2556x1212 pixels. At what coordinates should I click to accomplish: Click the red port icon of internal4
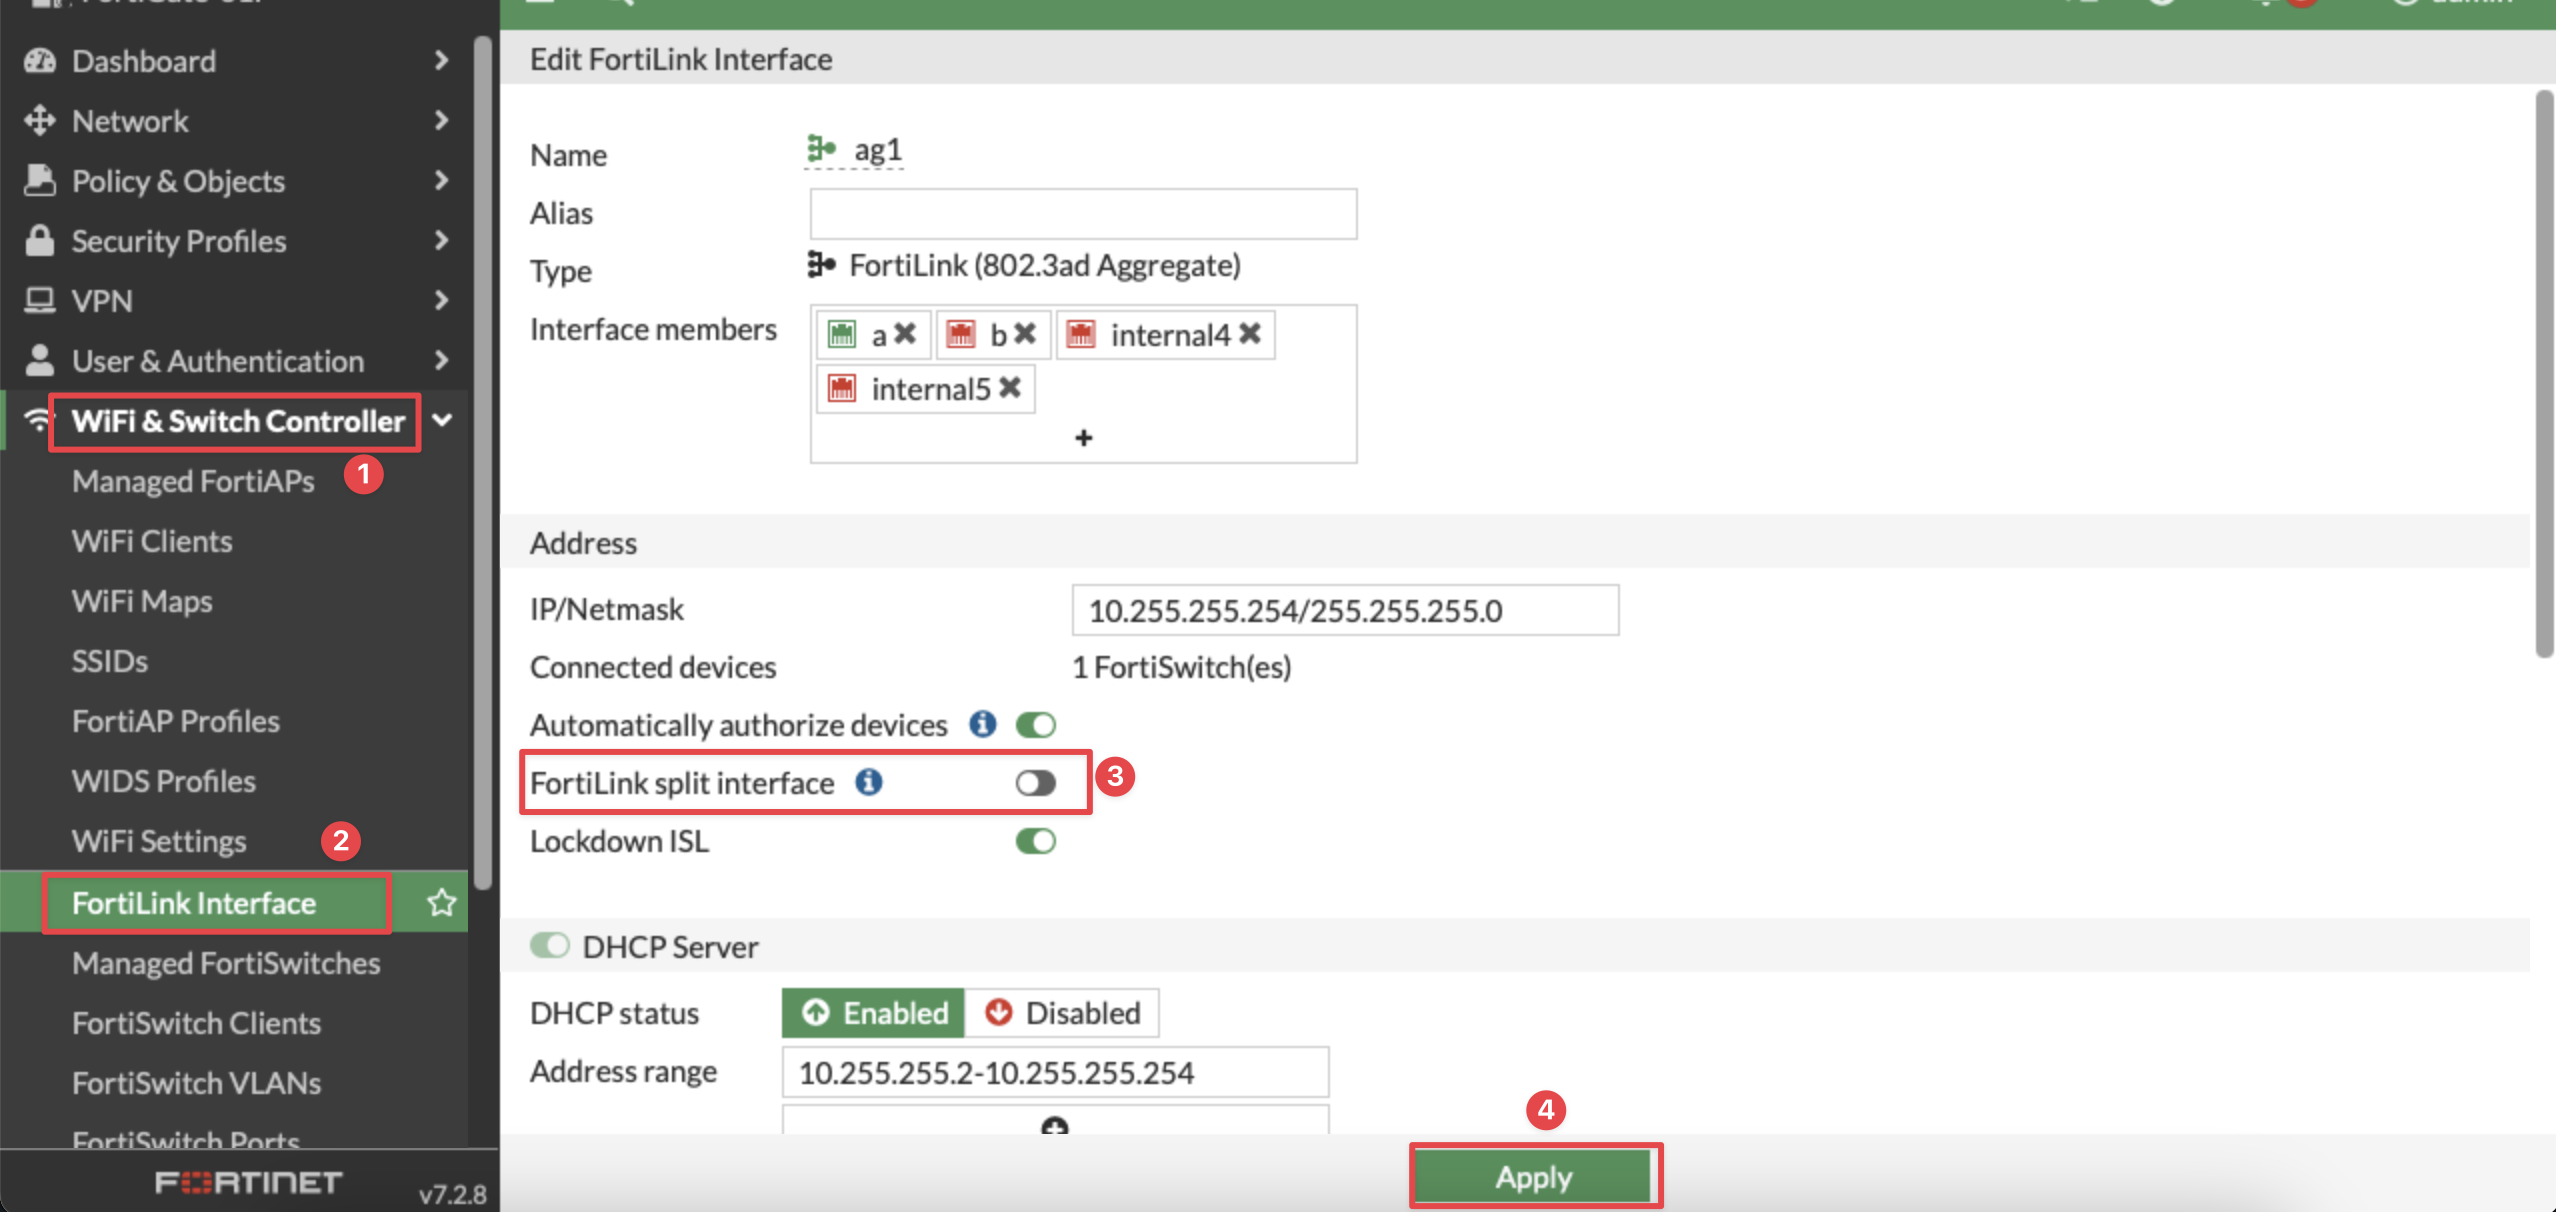(1081, 334)
